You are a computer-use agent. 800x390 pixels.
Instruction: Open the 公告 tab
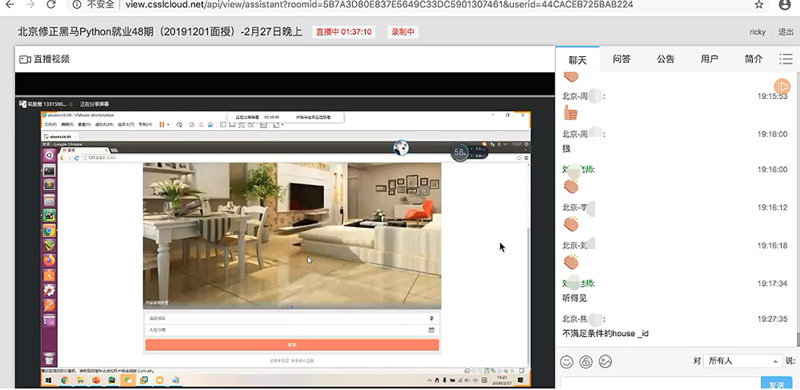pos(665,59)
